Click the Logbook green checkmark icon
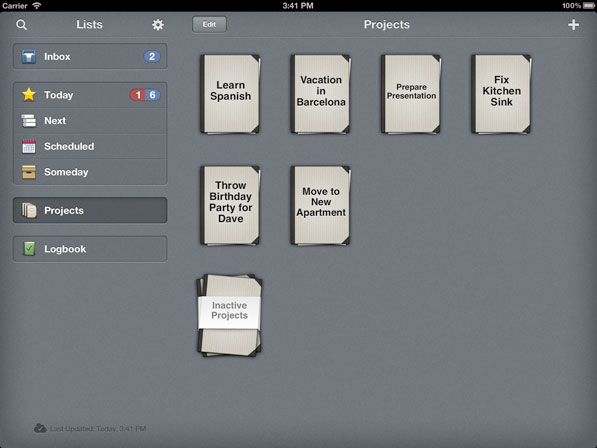The image size is (597, 448). pos(29,249)
